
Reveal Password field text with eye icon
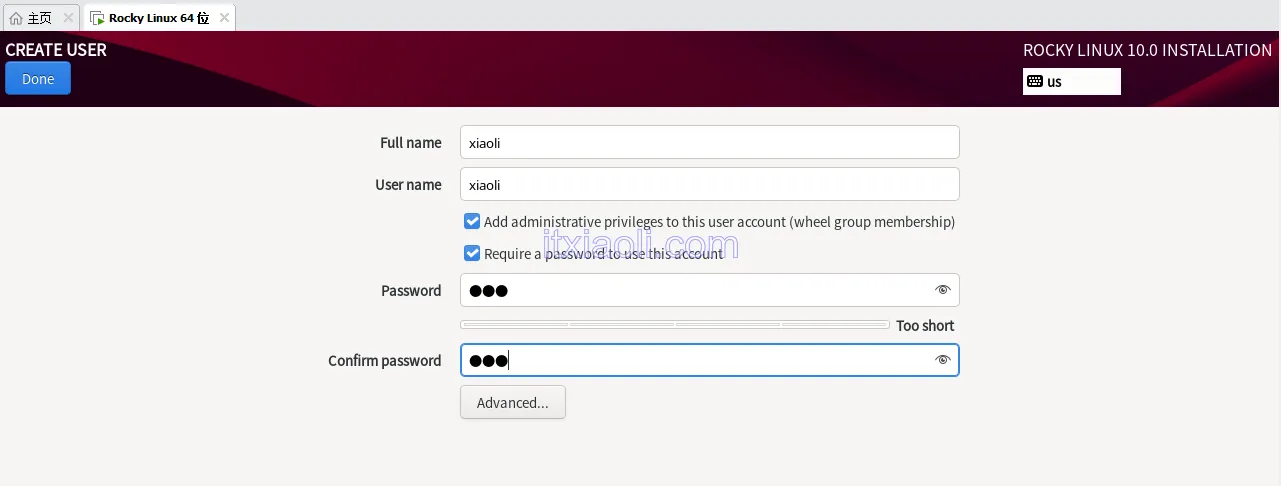tap(942, 290)
